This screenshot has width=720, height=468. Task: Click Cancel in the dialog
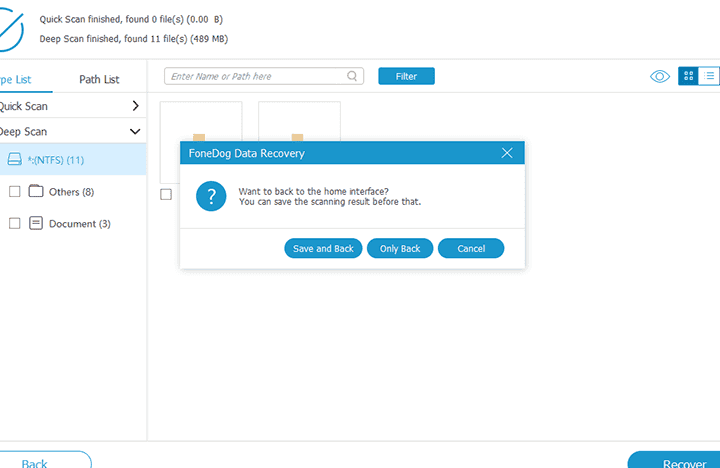[471, 248]
